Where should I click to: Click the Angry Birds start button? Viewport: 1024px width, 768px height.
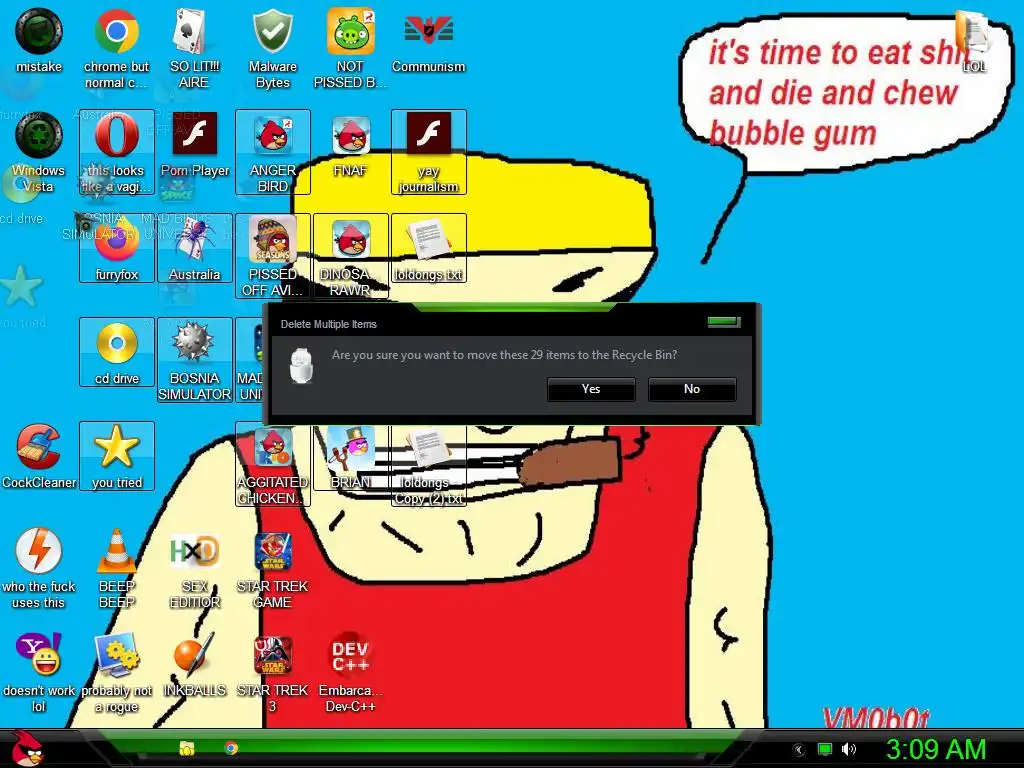27,748
